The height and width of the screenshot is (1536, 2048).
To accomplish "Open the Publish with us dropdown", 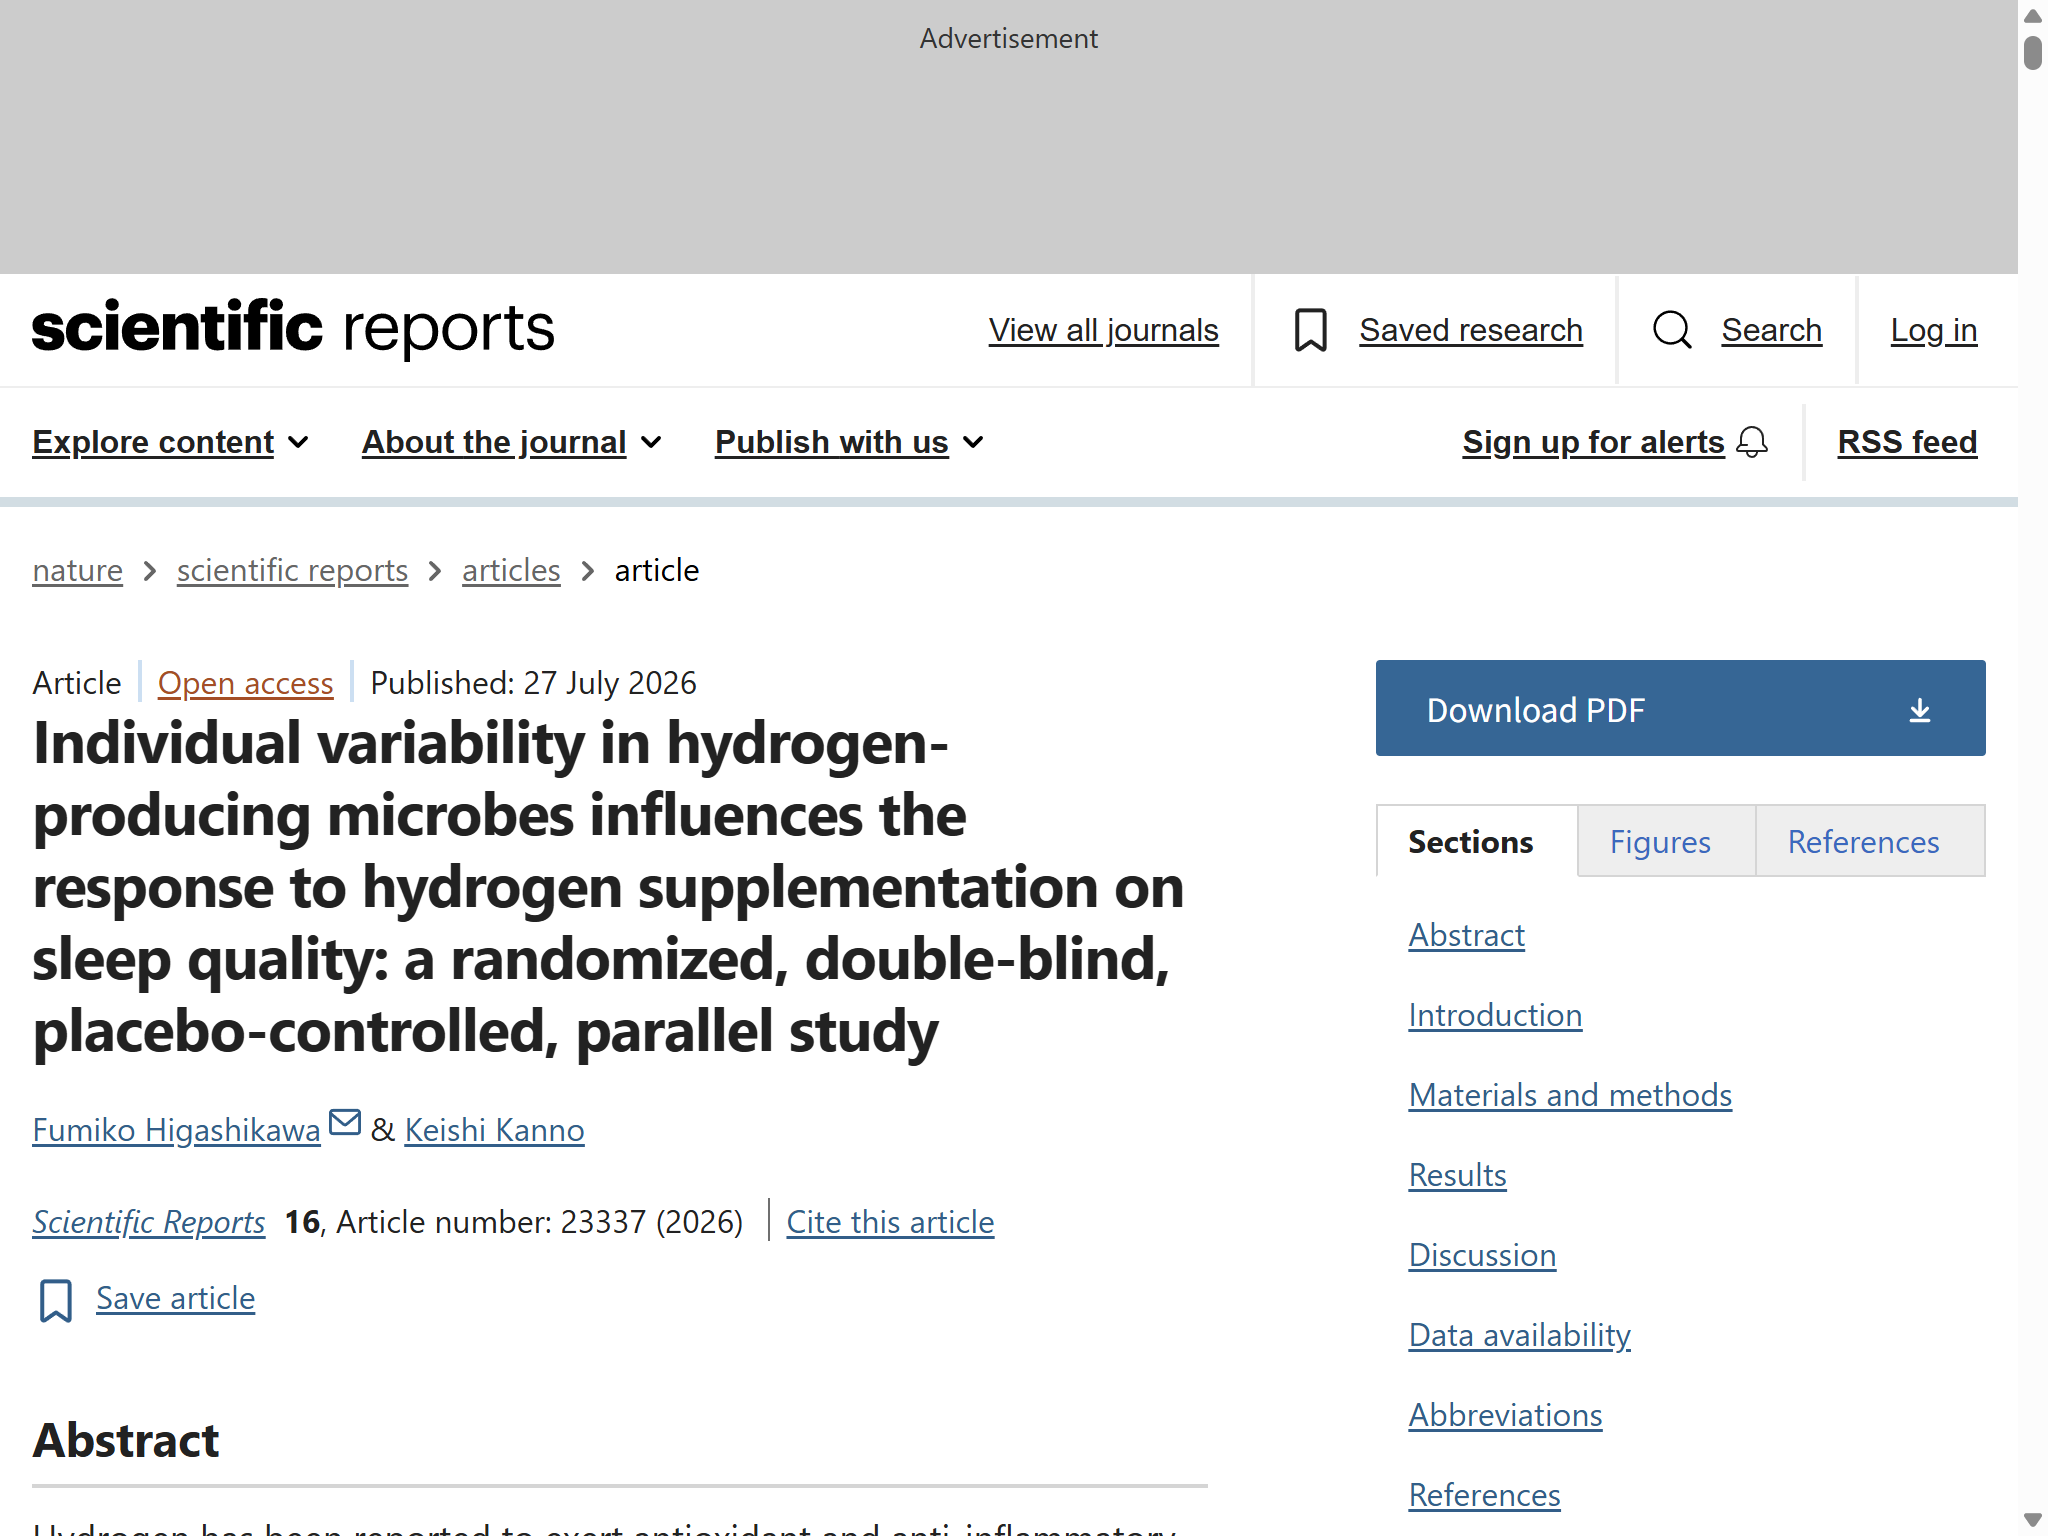I will [x=850, y=442].
